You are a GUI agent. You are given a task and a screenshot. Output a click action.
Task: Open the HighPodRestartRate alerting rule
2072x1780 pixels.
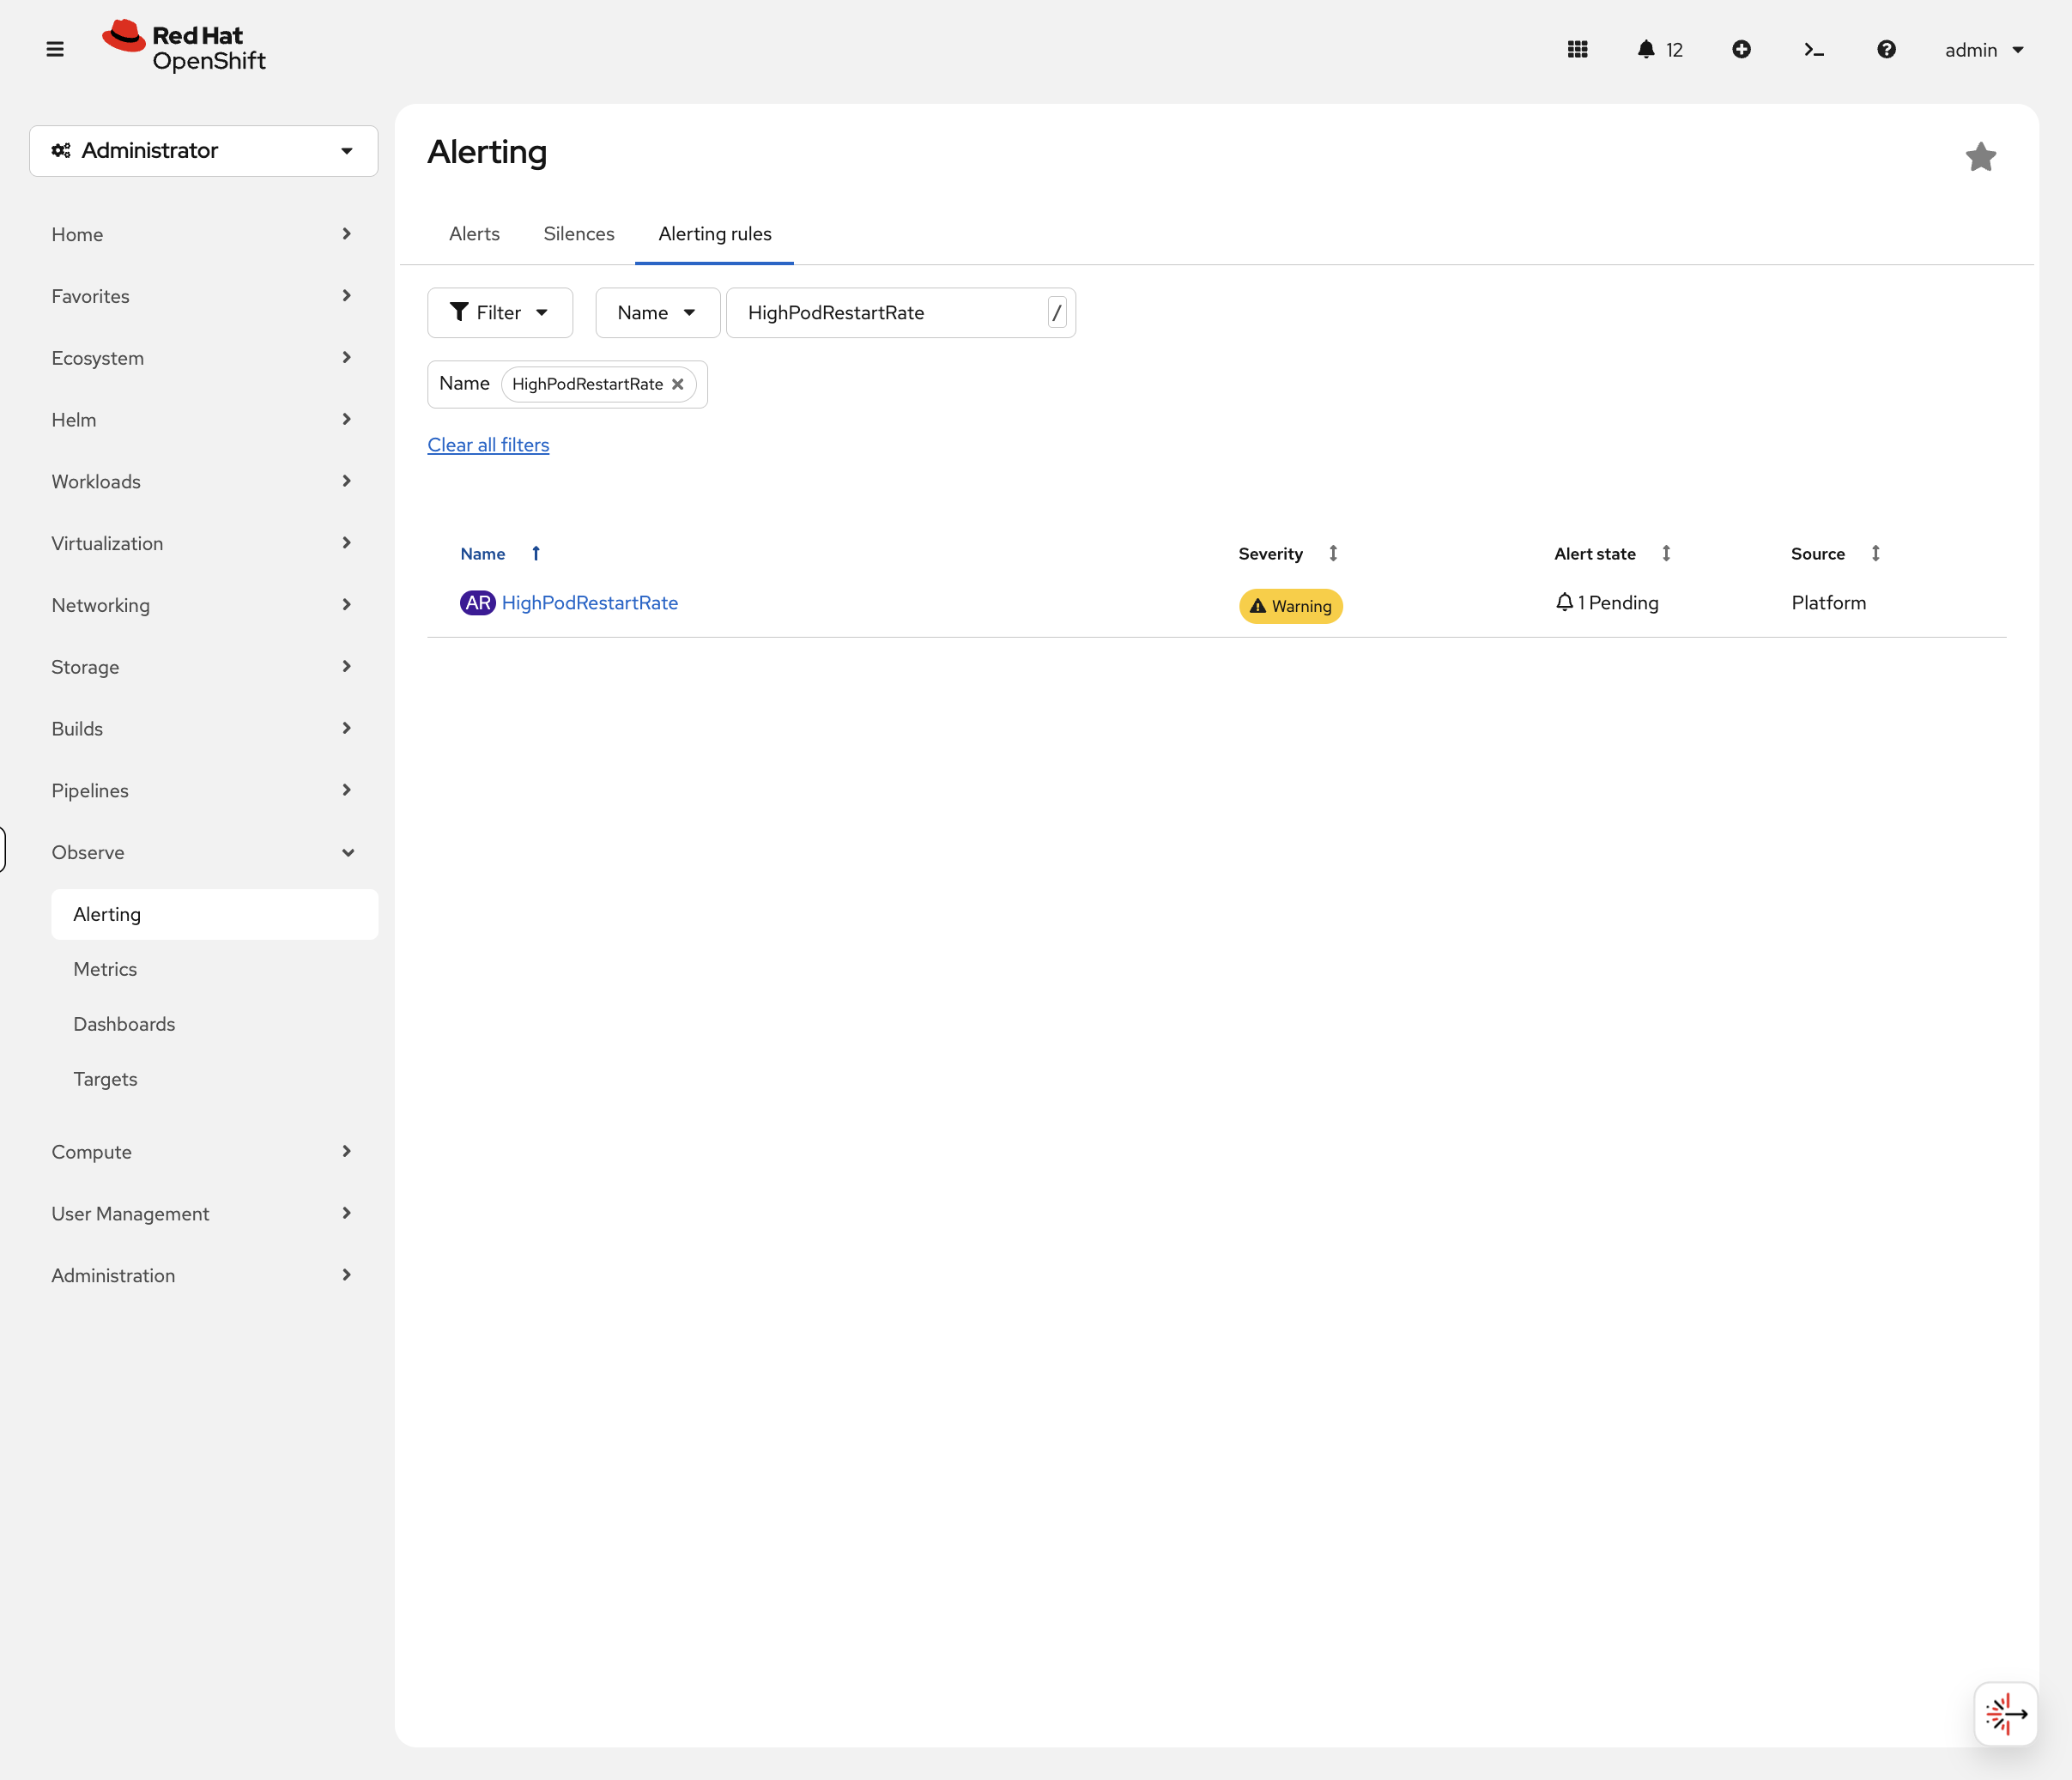[x=589, y=603]
